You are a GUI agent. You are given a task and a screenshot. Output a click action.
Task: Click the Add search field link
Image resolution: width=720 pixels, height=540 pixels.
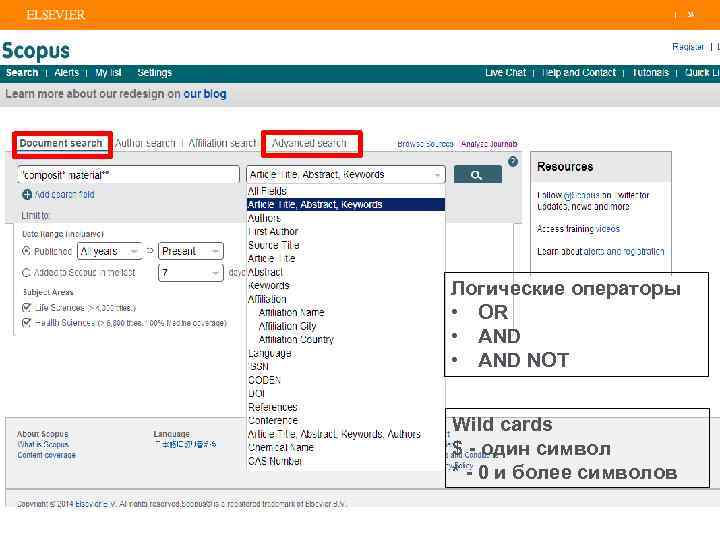[64, 195]
